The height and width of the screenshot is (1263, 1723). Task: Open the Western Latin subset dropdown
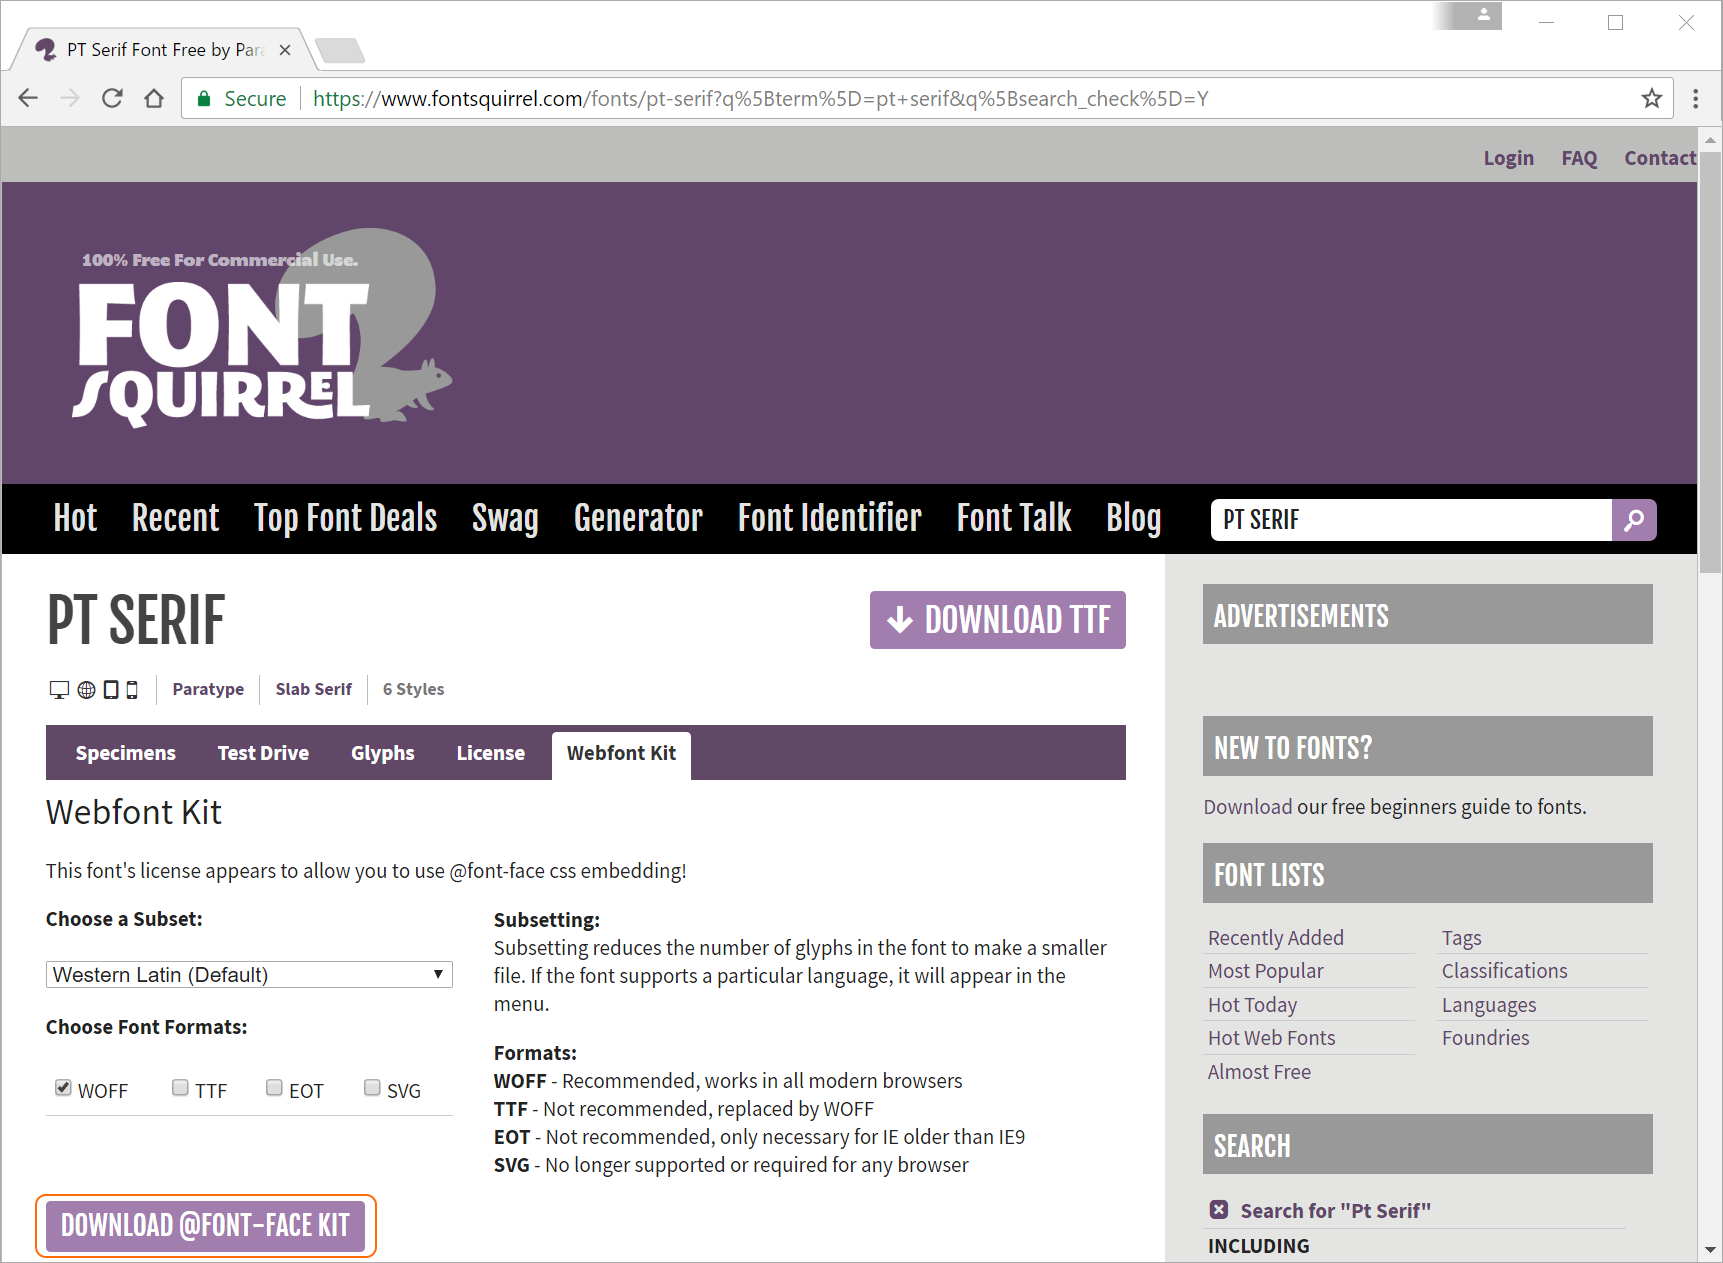(x=249, y=975)
